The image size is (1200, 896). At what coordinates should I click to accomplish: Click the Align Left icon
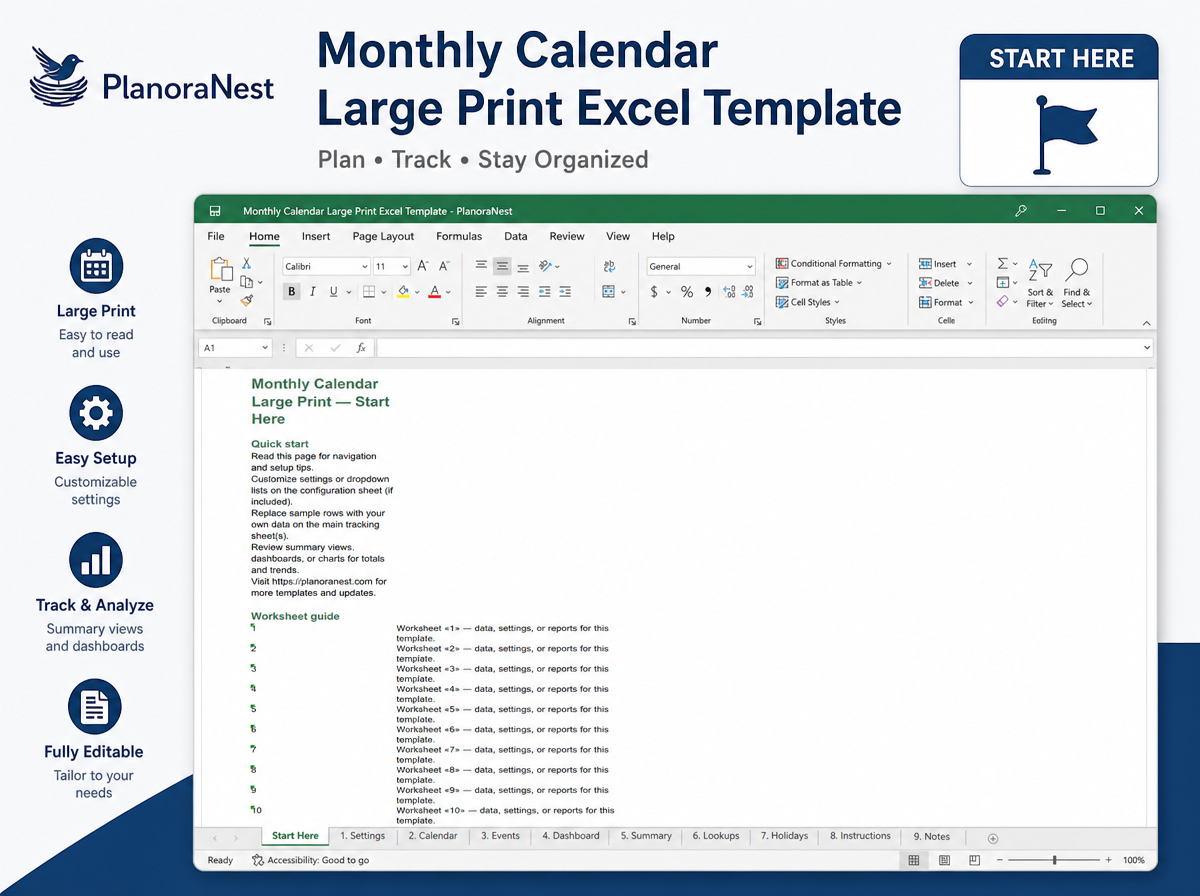point(481,292)
